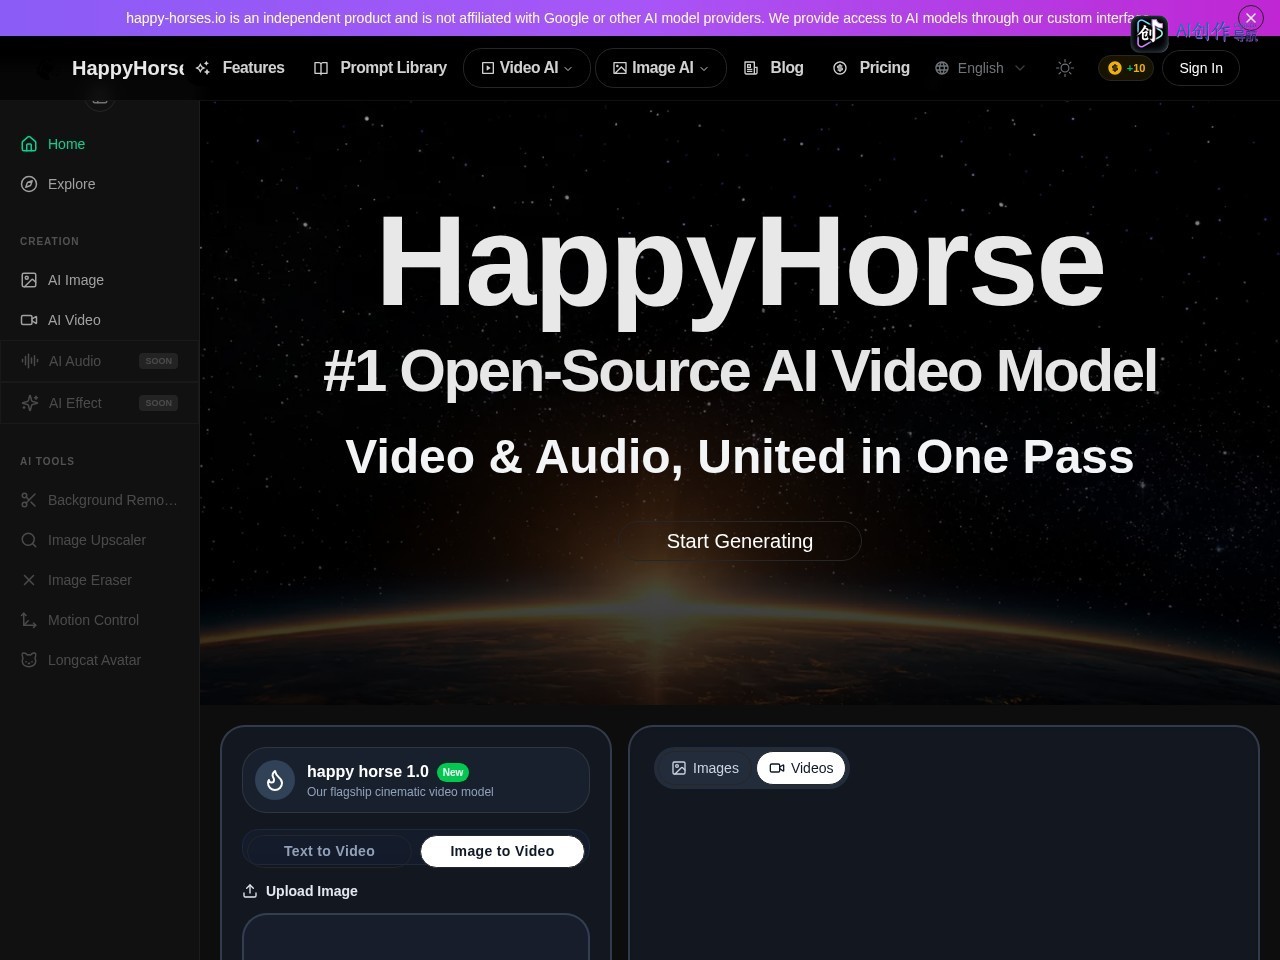The image size is (1280, 960).
Task: Dismiss the purple disclaimer banner
Action: (1251, 18)
